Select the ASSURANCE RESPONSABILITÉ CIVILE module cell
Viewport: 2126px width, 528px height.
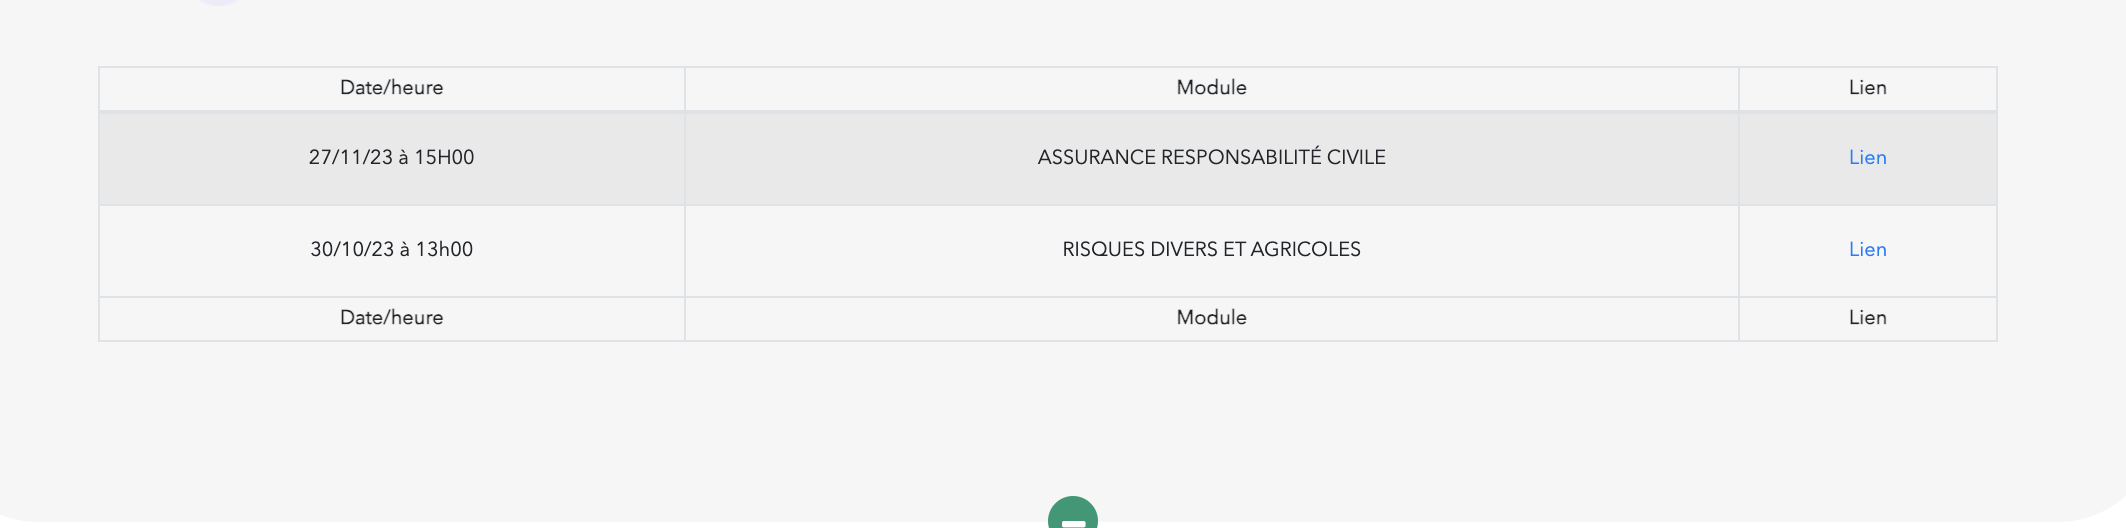[1211, 158]
